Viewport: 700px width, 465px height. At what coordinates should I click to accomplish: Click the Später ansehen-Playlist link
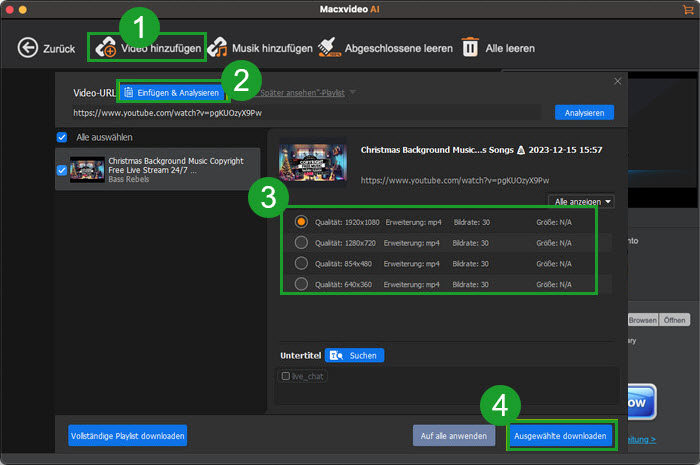point(302,93)
